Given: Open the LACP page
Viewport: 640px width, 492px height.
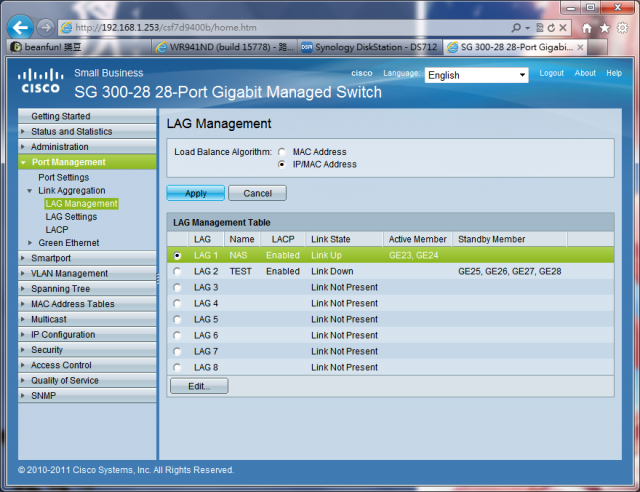Looking at the screenshot, I should point(57,230).
